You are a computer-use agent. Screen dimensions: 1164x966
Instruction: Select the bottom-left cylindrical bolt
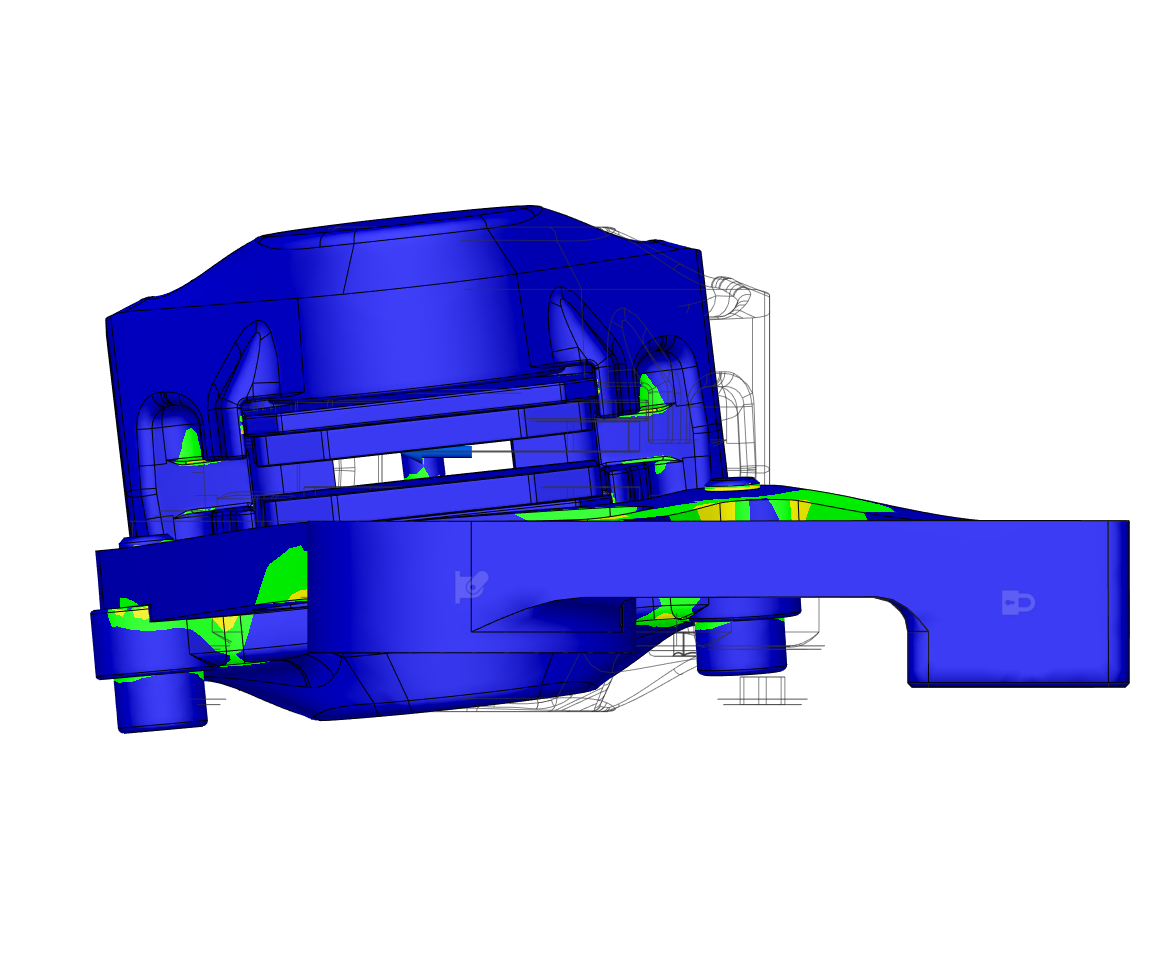[x=160, y=702]
